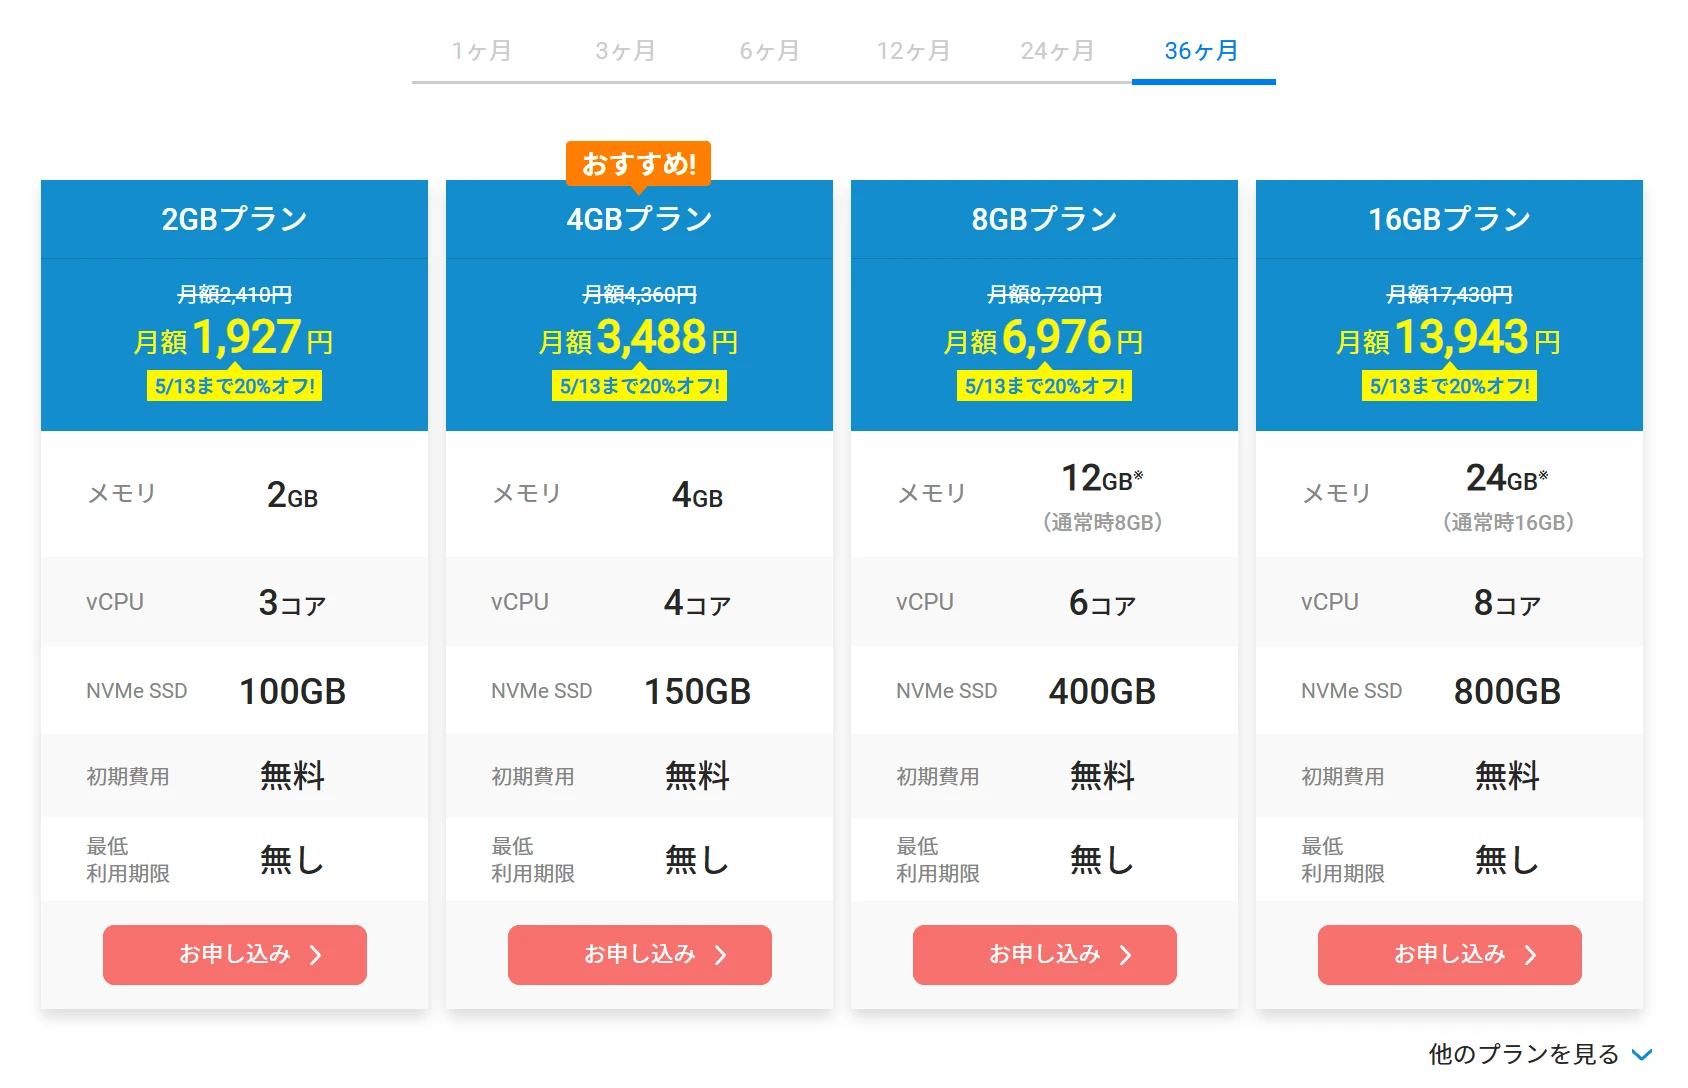Click 初期費用 label in 16GB plan
The width and height of the screenshot is (1688, 1088).
(1343, 776)
